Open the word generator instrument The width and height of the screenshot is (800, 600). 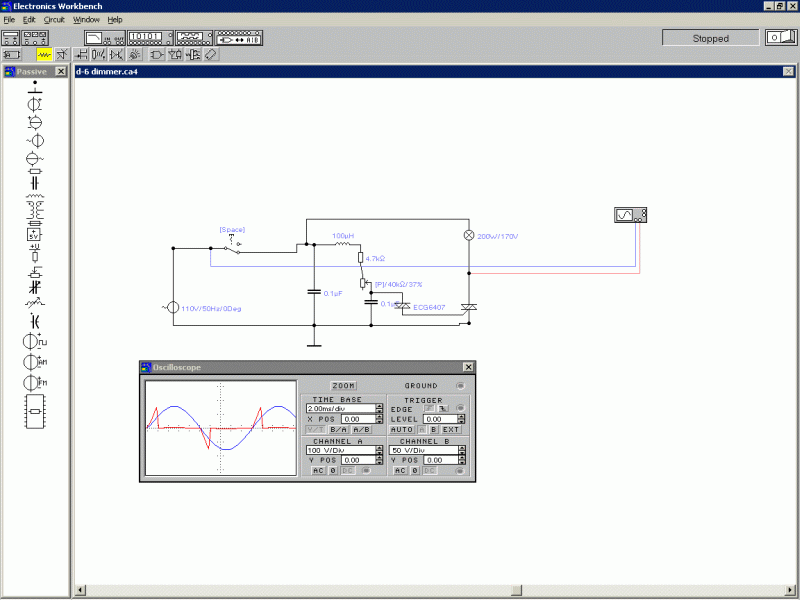(x=150, y=38)
